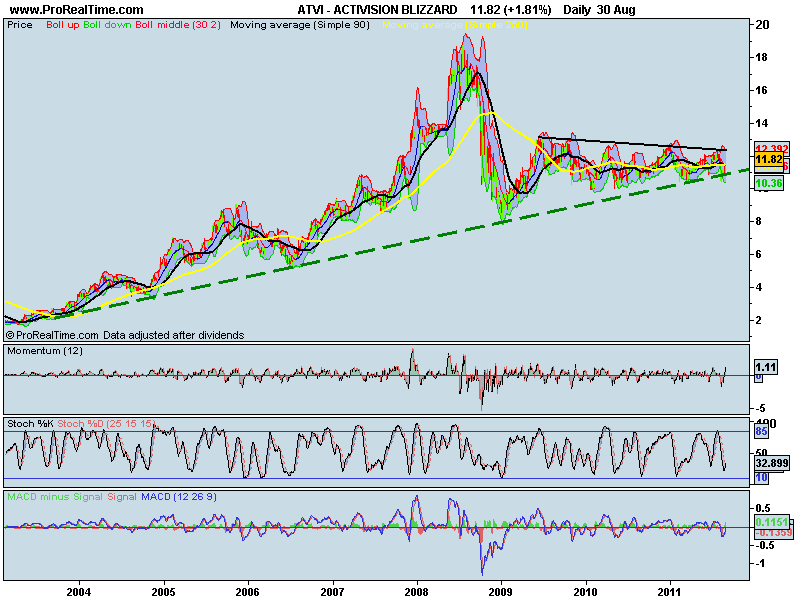The image size is (800, 600).
Task: Select the red Boll up legend entry
Action: (x=63, y=24)
